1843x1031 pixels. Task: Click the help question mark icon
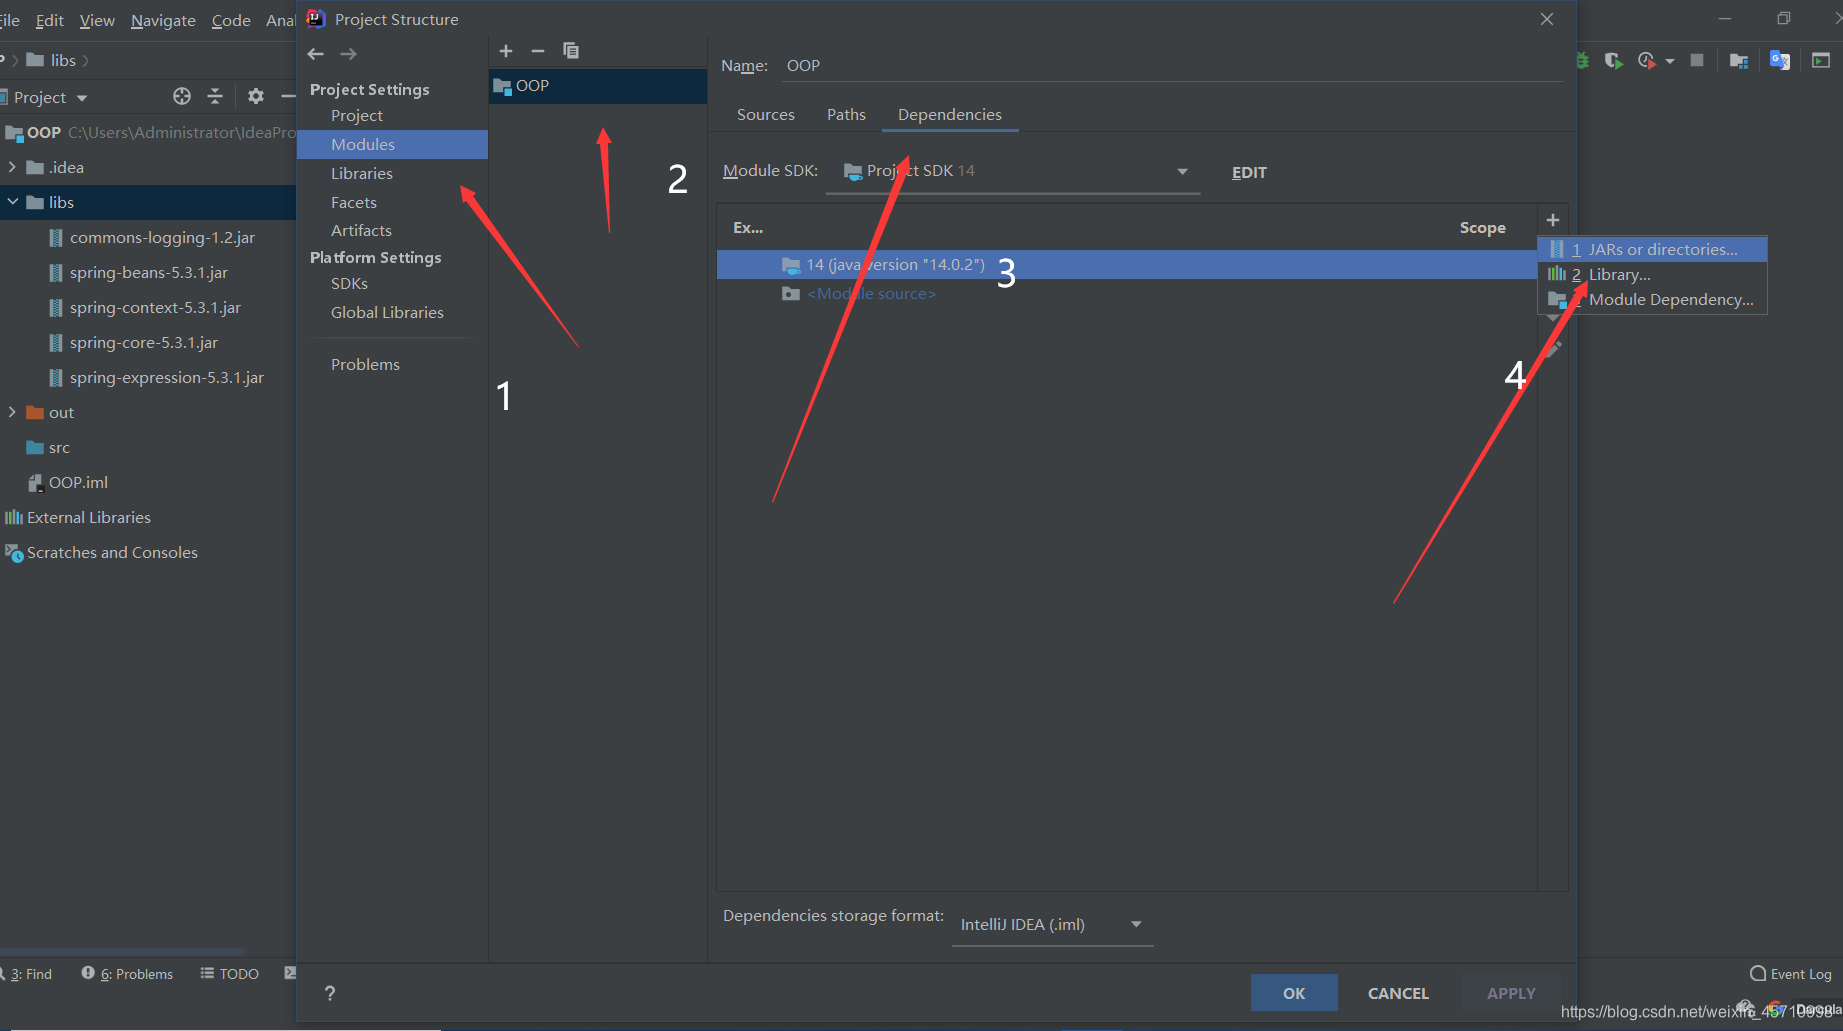click(330, 993)
